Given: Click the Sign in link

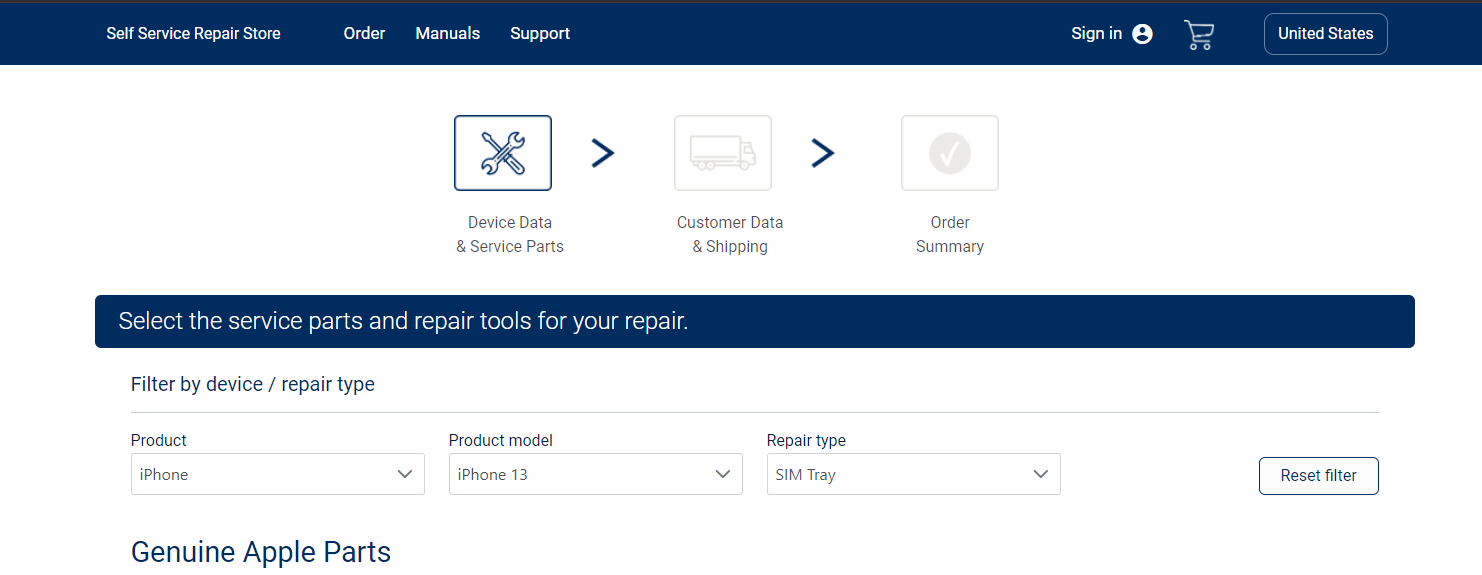Looking at the screenshot, I should coord(1096,34).
